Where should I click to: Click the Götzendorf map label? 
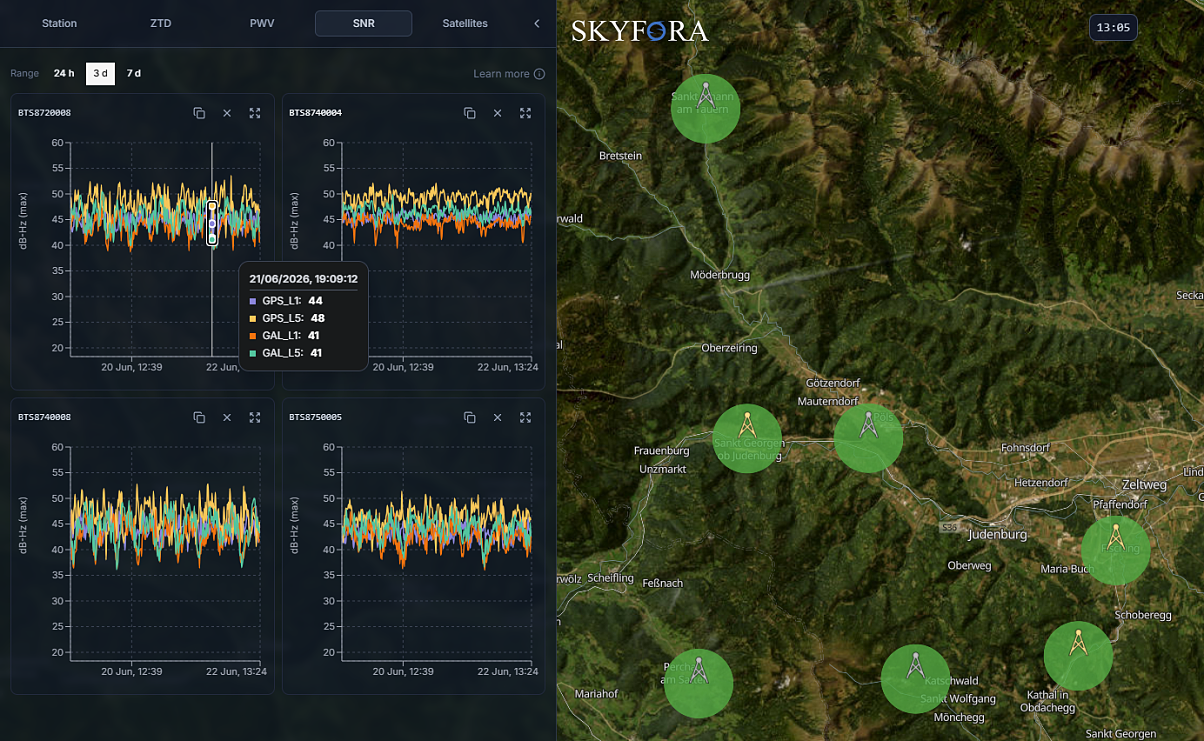click(x=834, y=383)
